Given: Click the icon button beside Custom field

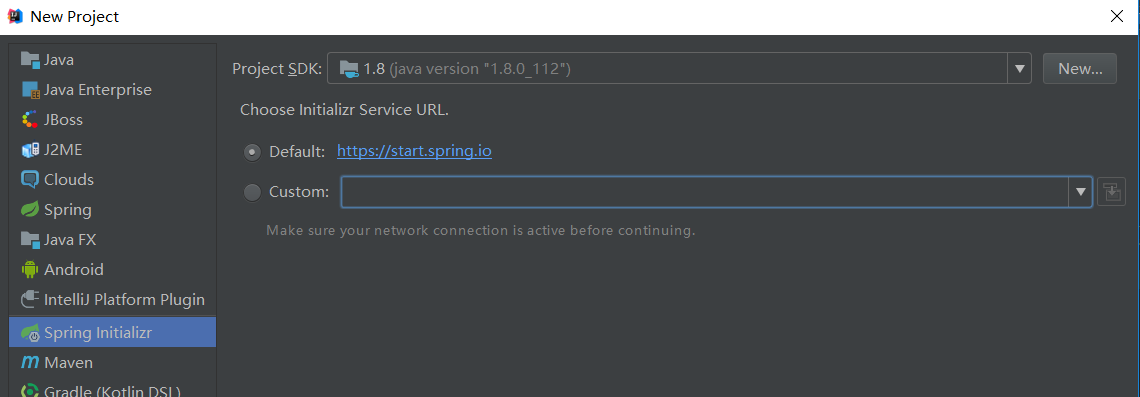Looking at the screenshot, I should coord(1111,192).
